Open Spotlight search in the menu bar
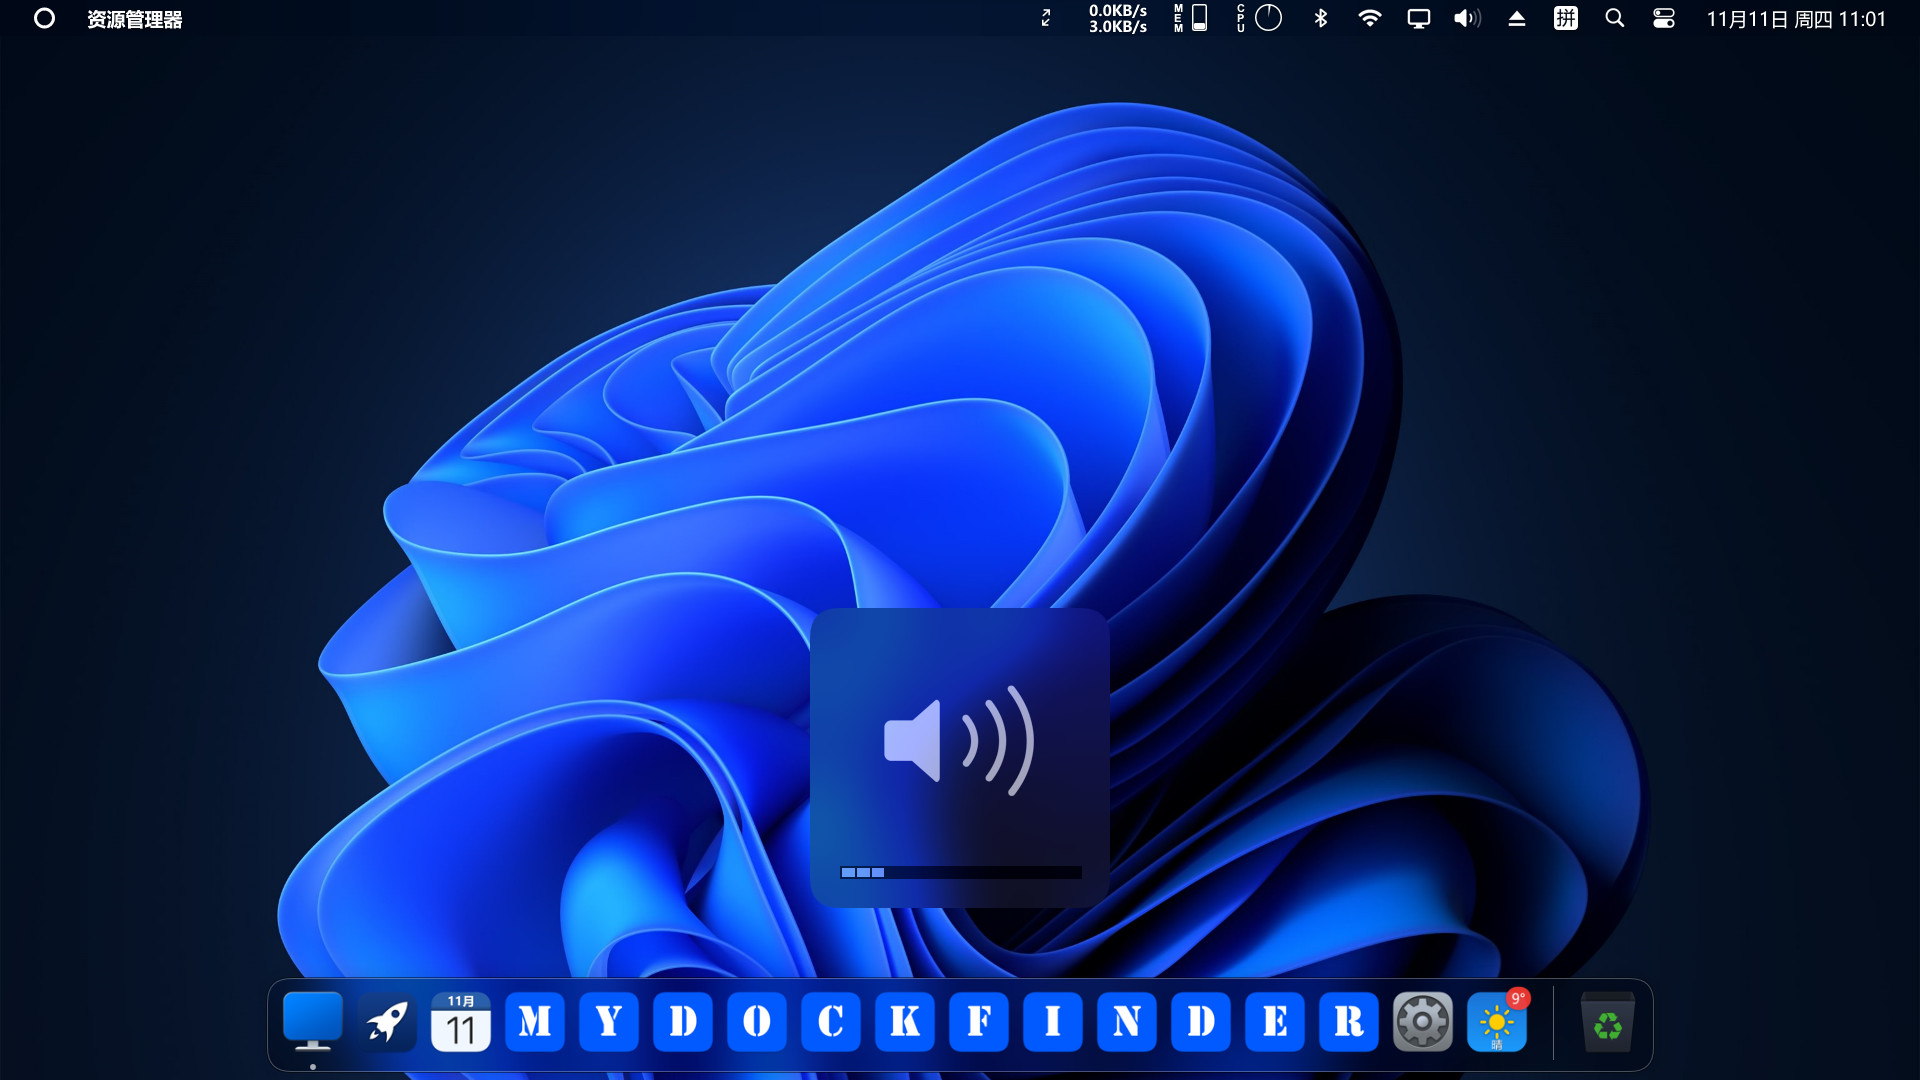This screenshot has height=1080, width=1920. (1614, 18)
